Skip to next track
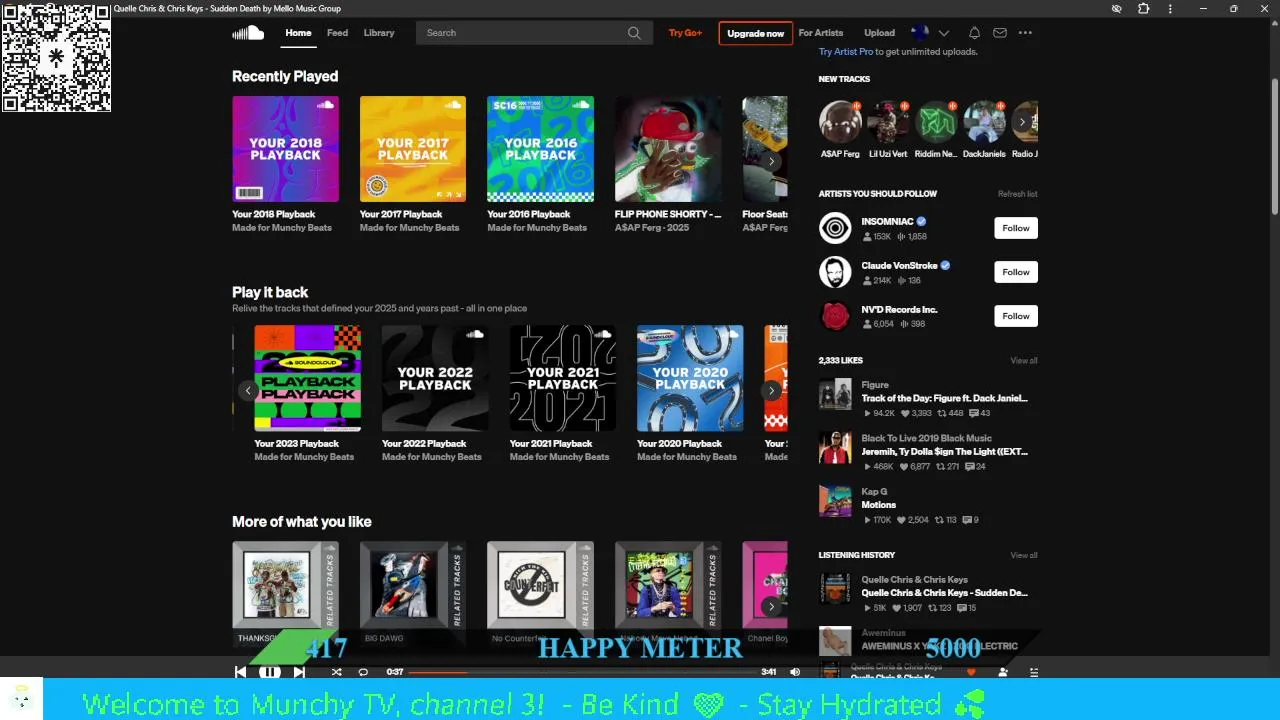The width and height of the screenshot is (1280, 720). point(299,672)
